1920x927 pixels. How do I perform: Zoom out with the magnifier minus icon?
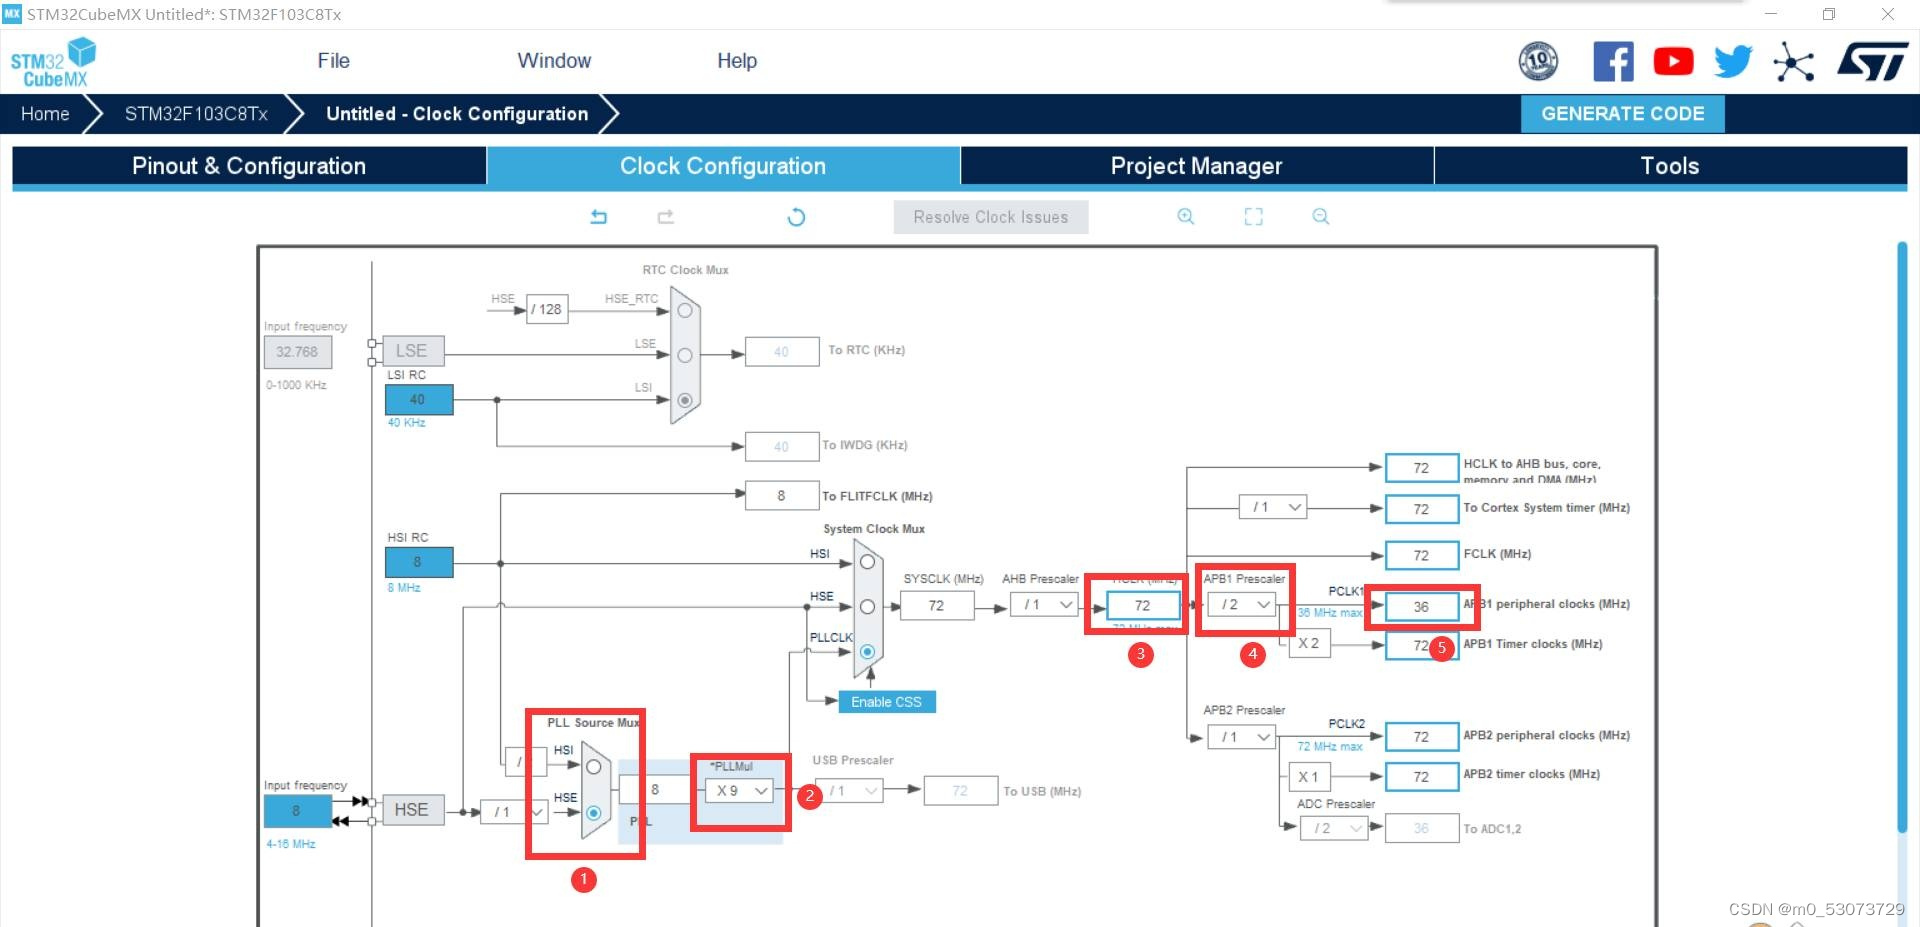coord(1321,217)
